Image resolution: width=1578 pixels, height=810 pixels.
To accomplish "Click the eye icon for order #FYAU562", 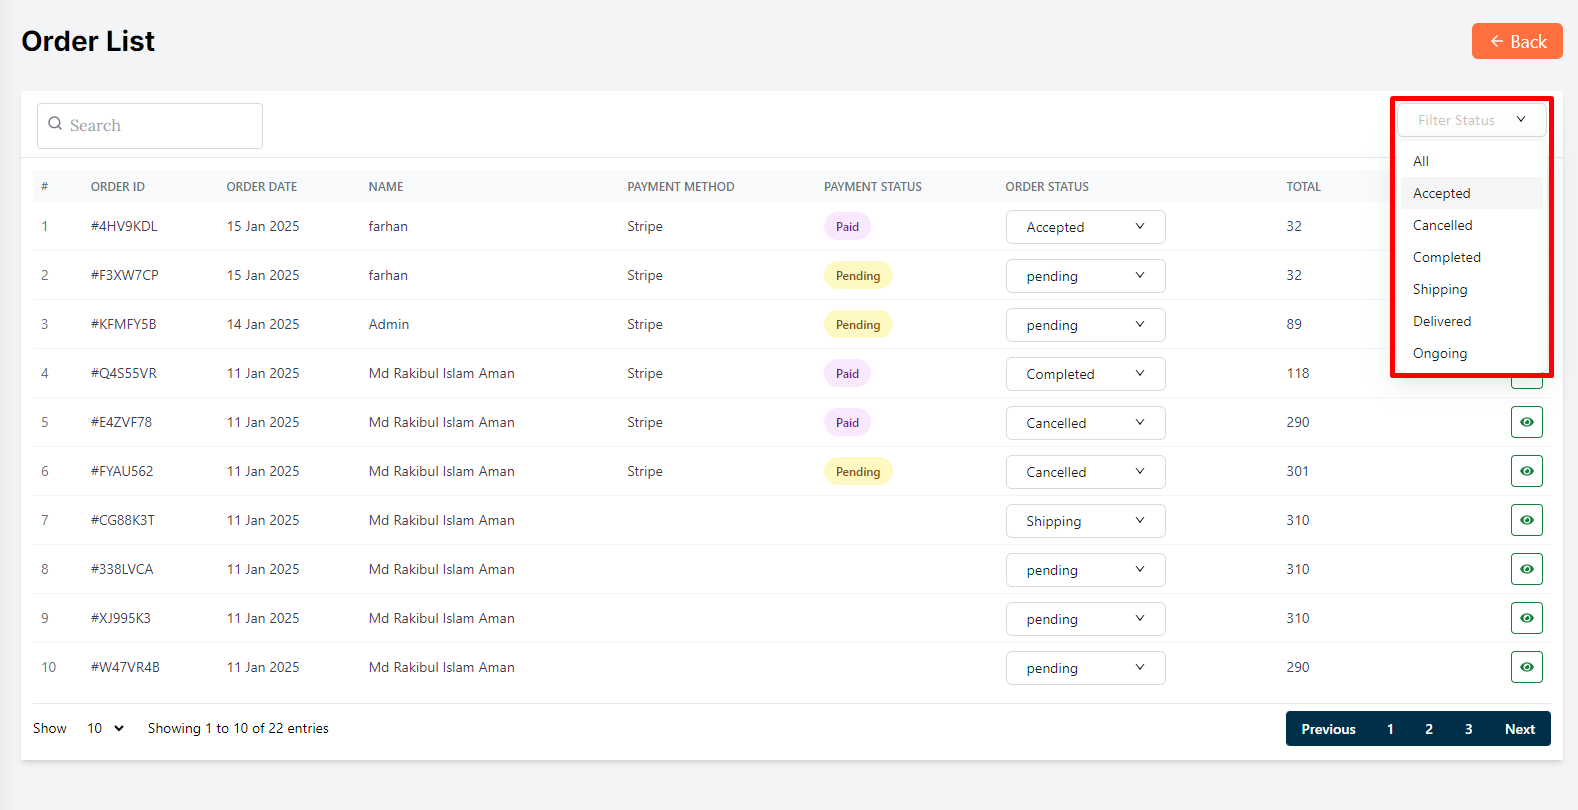I will 1526,471.
